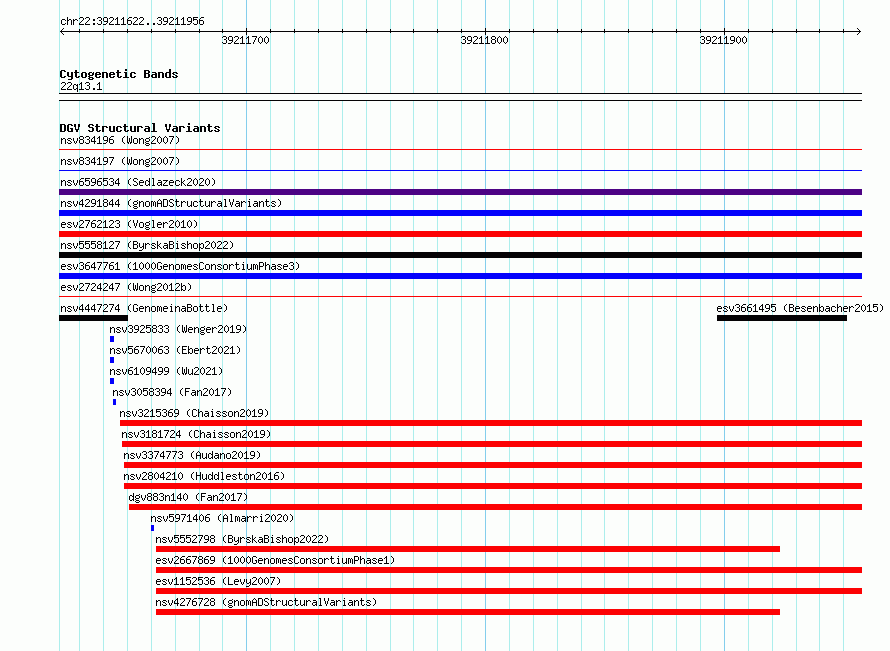This screenshot has width=890, height=651.
Task: Click the red bar under esv1152536
Action: pyautogui.click(x=509, y=591)
